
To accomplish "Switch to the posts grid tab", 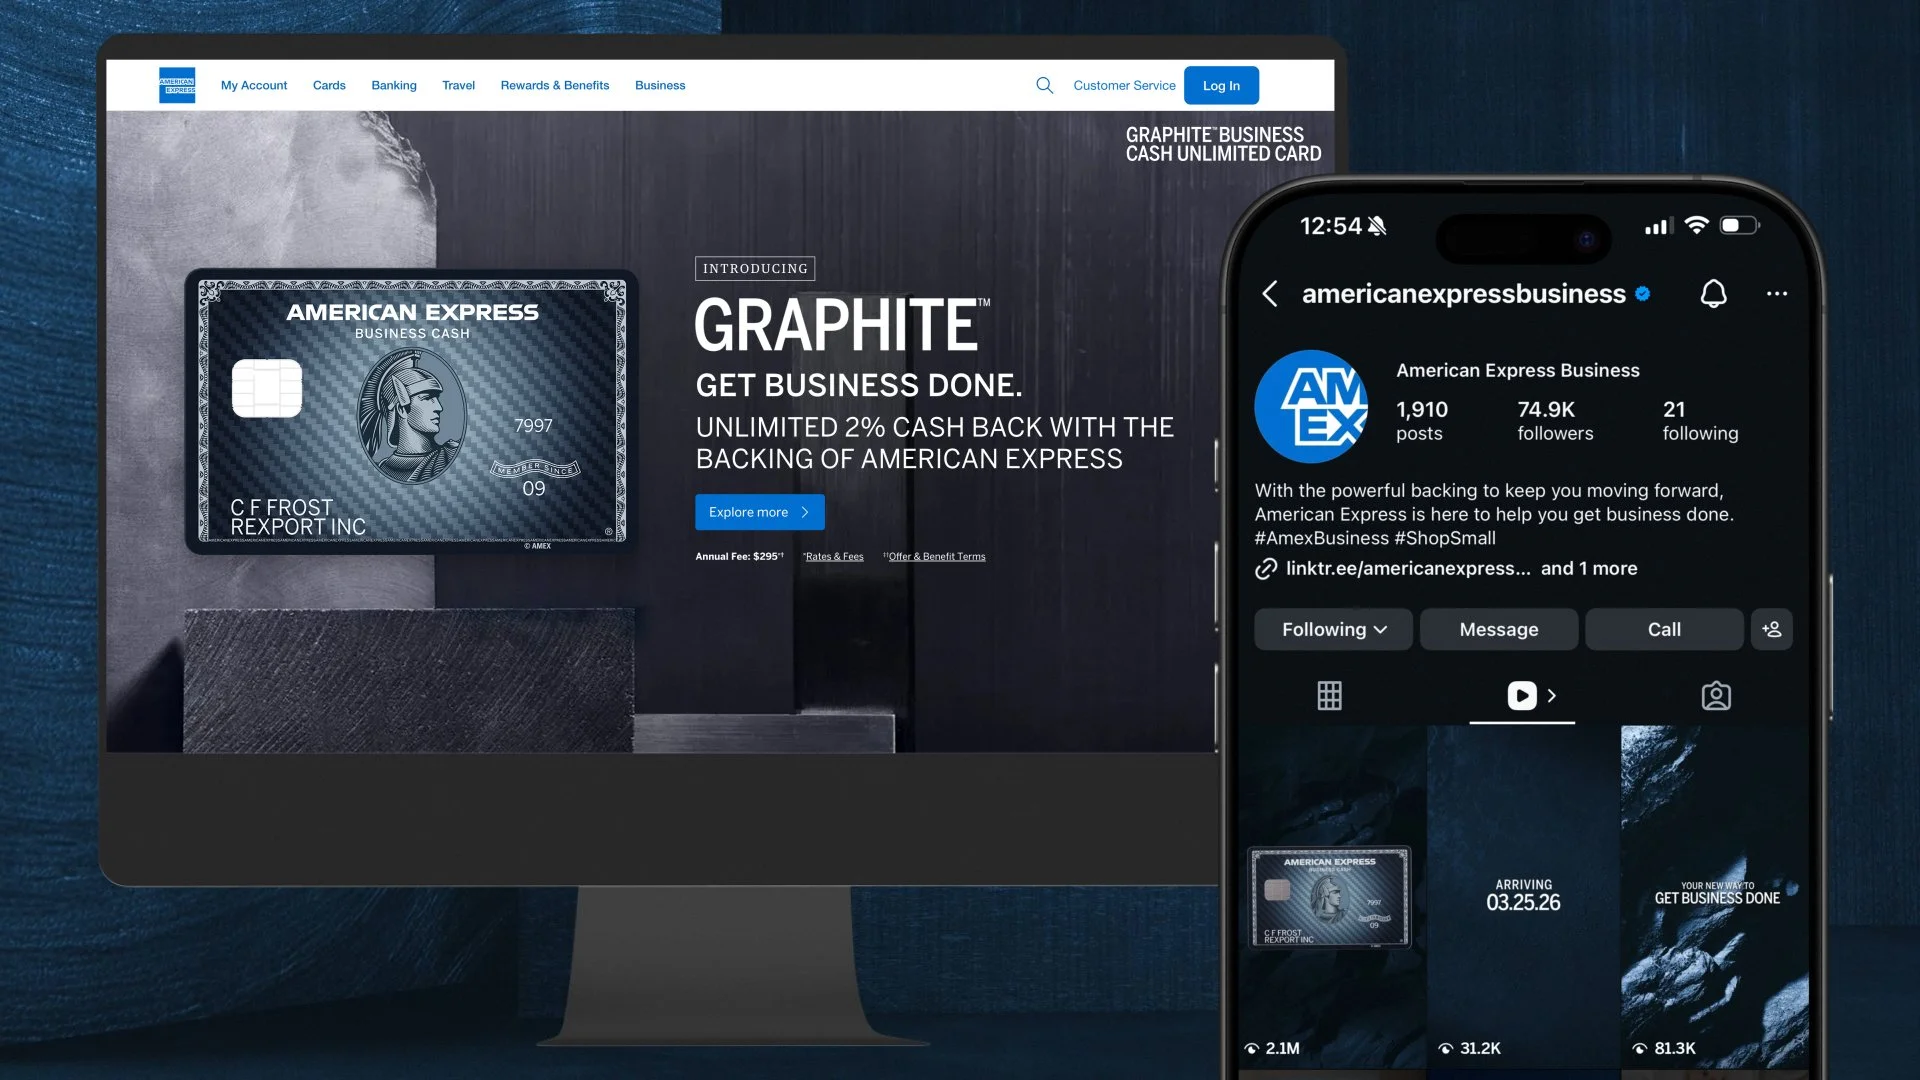I will 1329,695.
